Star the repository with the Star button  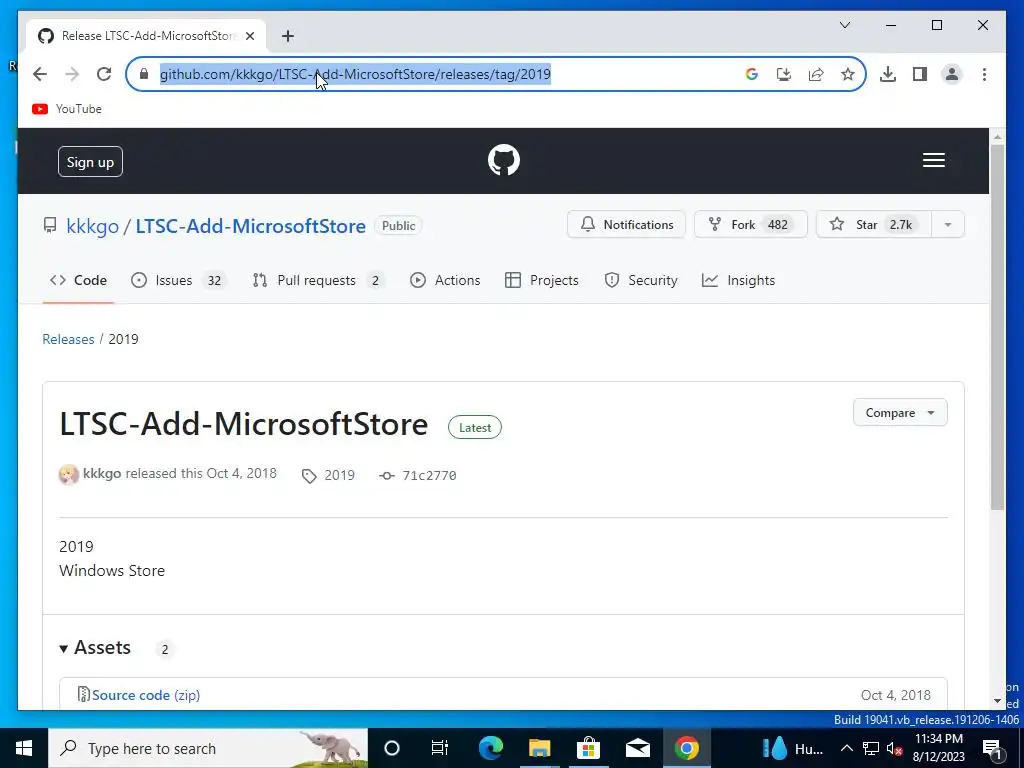[873, 225]
